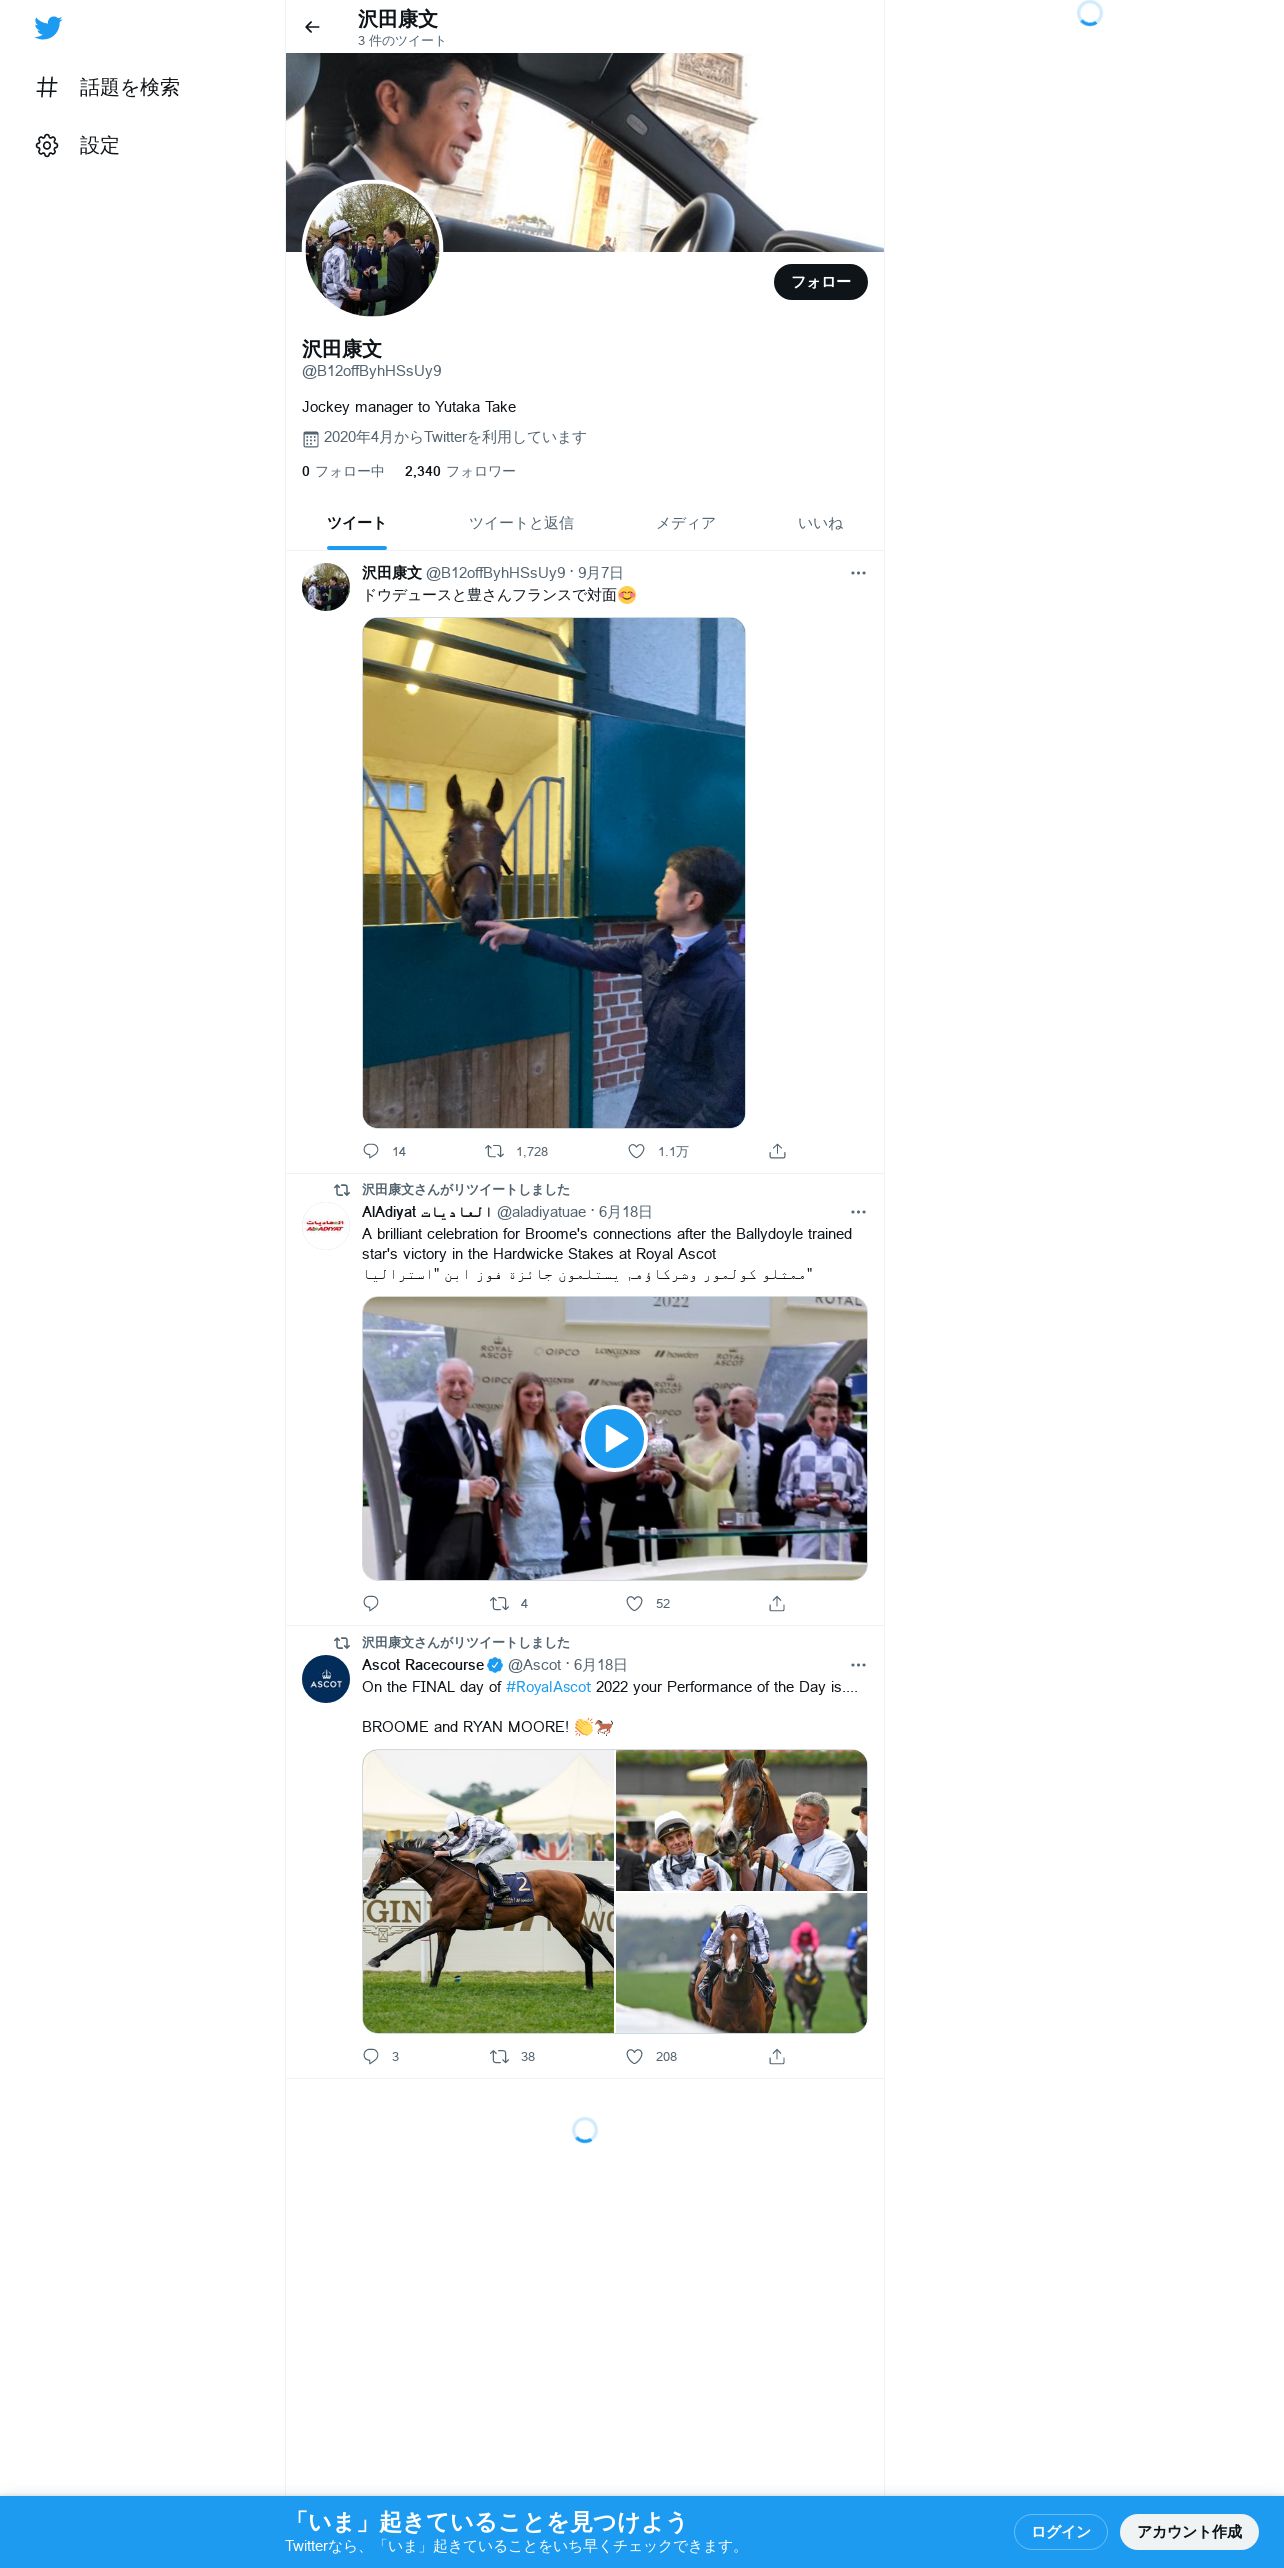Click the ログイン button in the bottom banner

[1061, 2531]
